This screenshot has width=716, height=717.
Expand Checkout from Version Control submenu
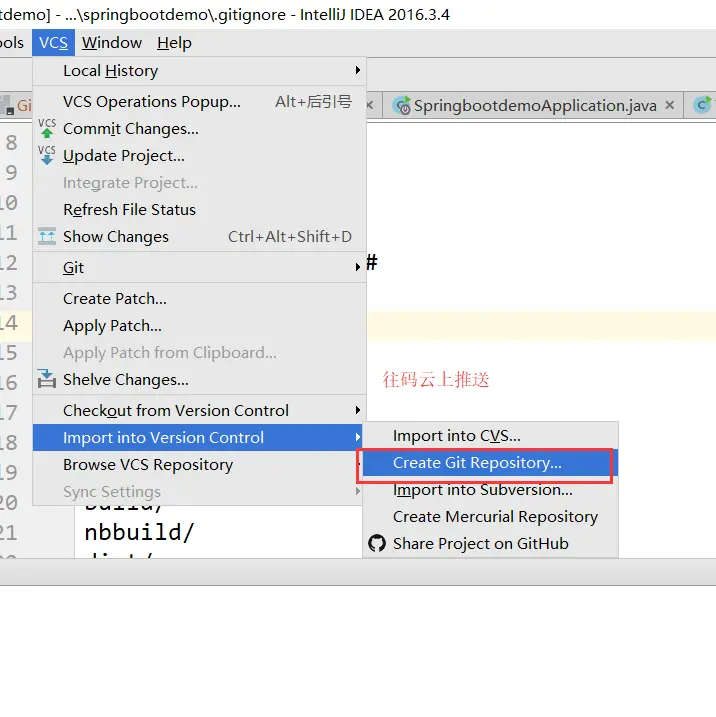click(x=199, y=411)
